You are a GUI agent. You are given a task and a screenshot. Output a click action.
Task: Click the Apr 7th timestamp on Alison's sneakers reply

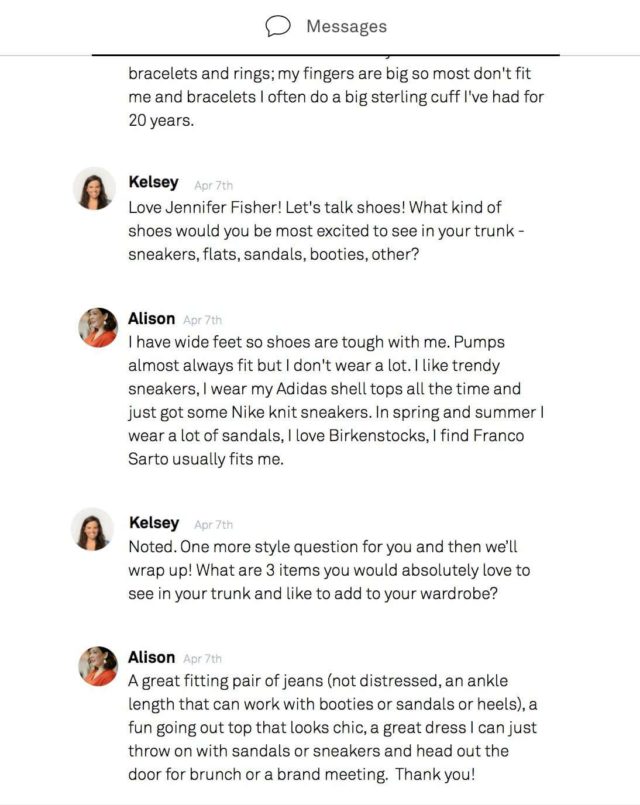[203, 321]
